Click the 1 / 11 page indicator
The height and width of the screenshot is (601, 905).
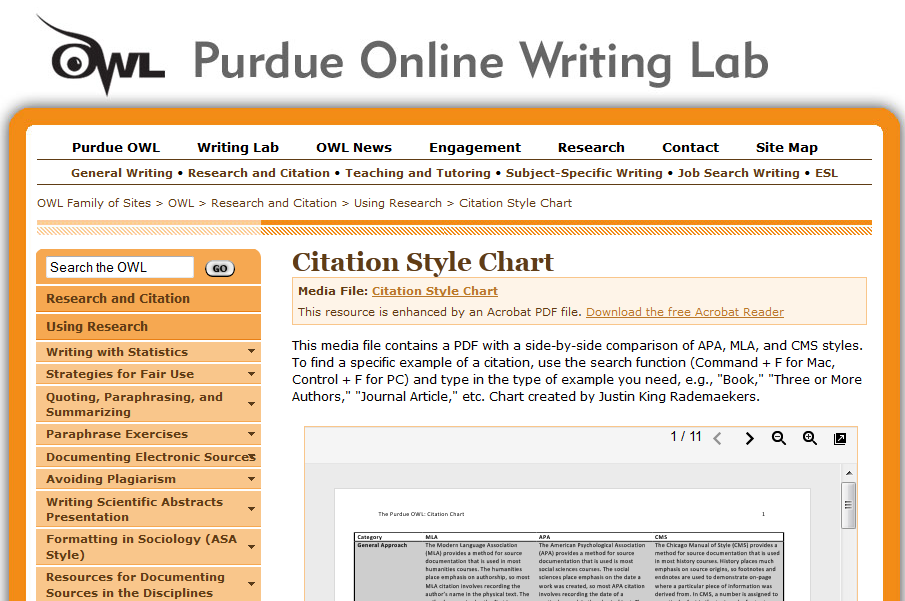pos(686,436)
